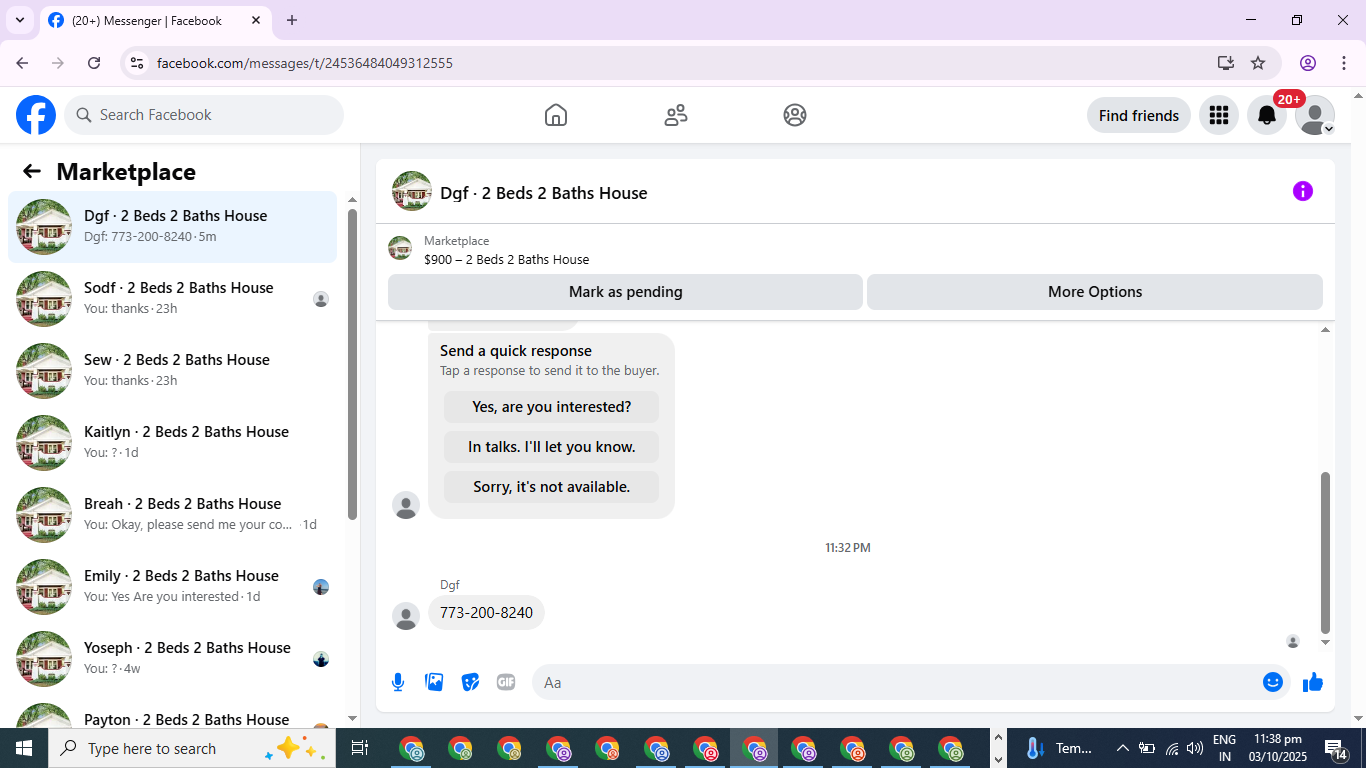Open the Payton conversation
1366x768 pixels.
tap(172, 714)
